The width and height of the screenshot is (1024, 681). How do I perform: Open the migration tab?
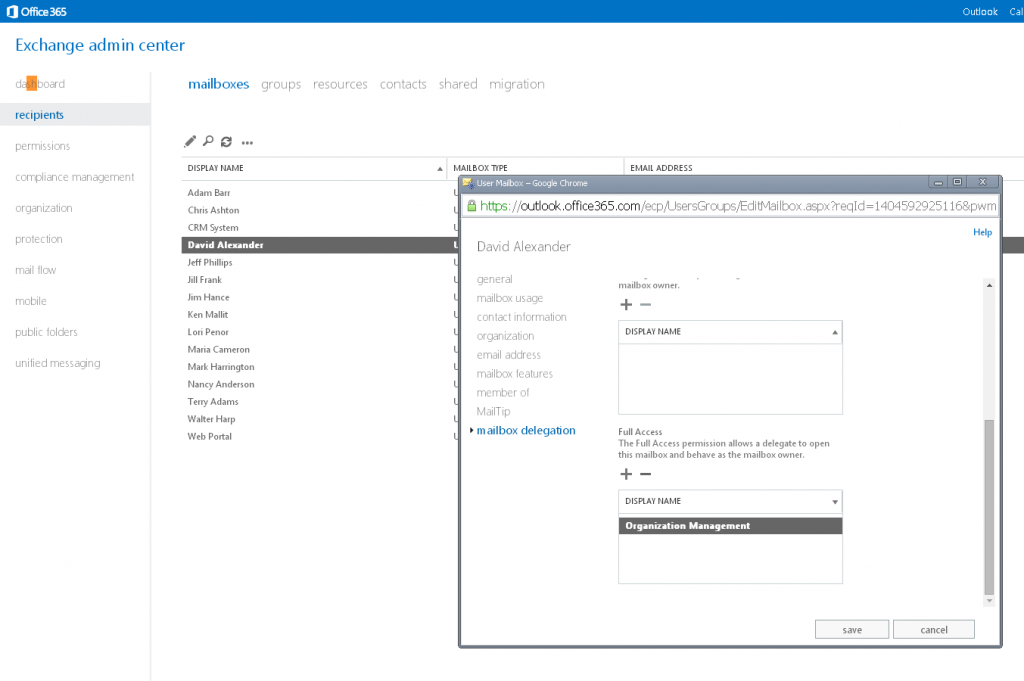coord(517,84)
